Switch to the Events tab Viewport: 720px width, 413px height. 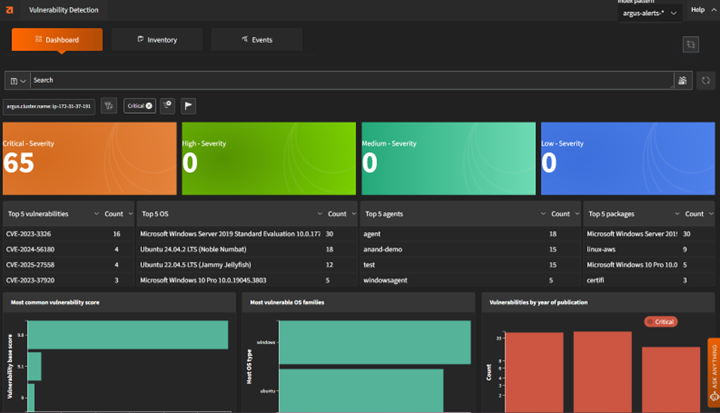[256, 40]
